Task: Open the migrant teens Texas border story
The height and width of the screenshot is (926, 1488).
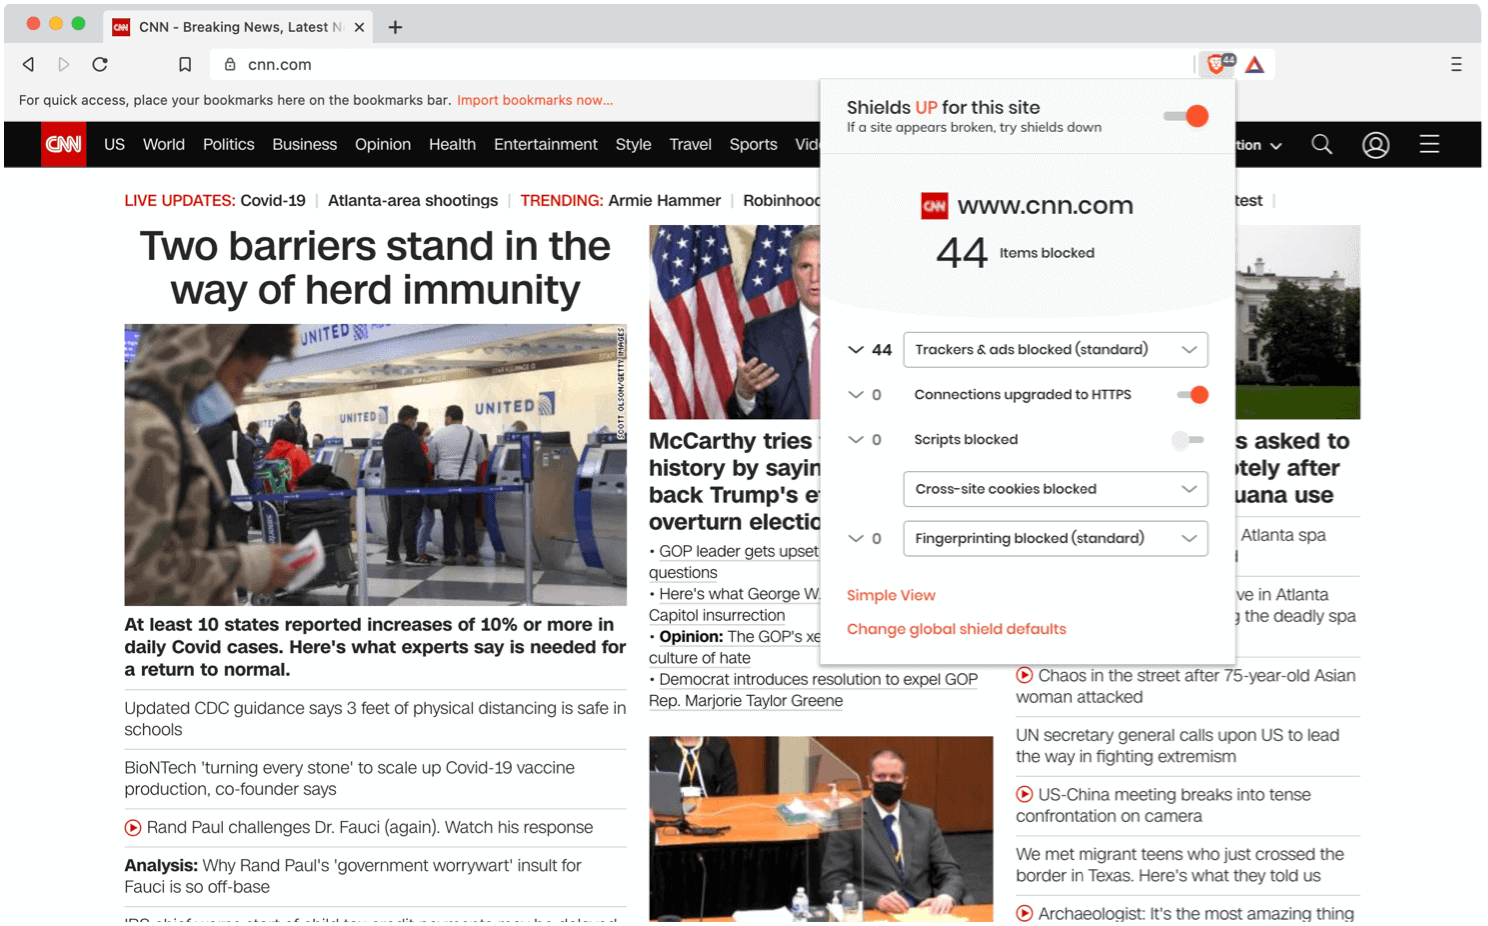Action: (x=1180, y=865)
